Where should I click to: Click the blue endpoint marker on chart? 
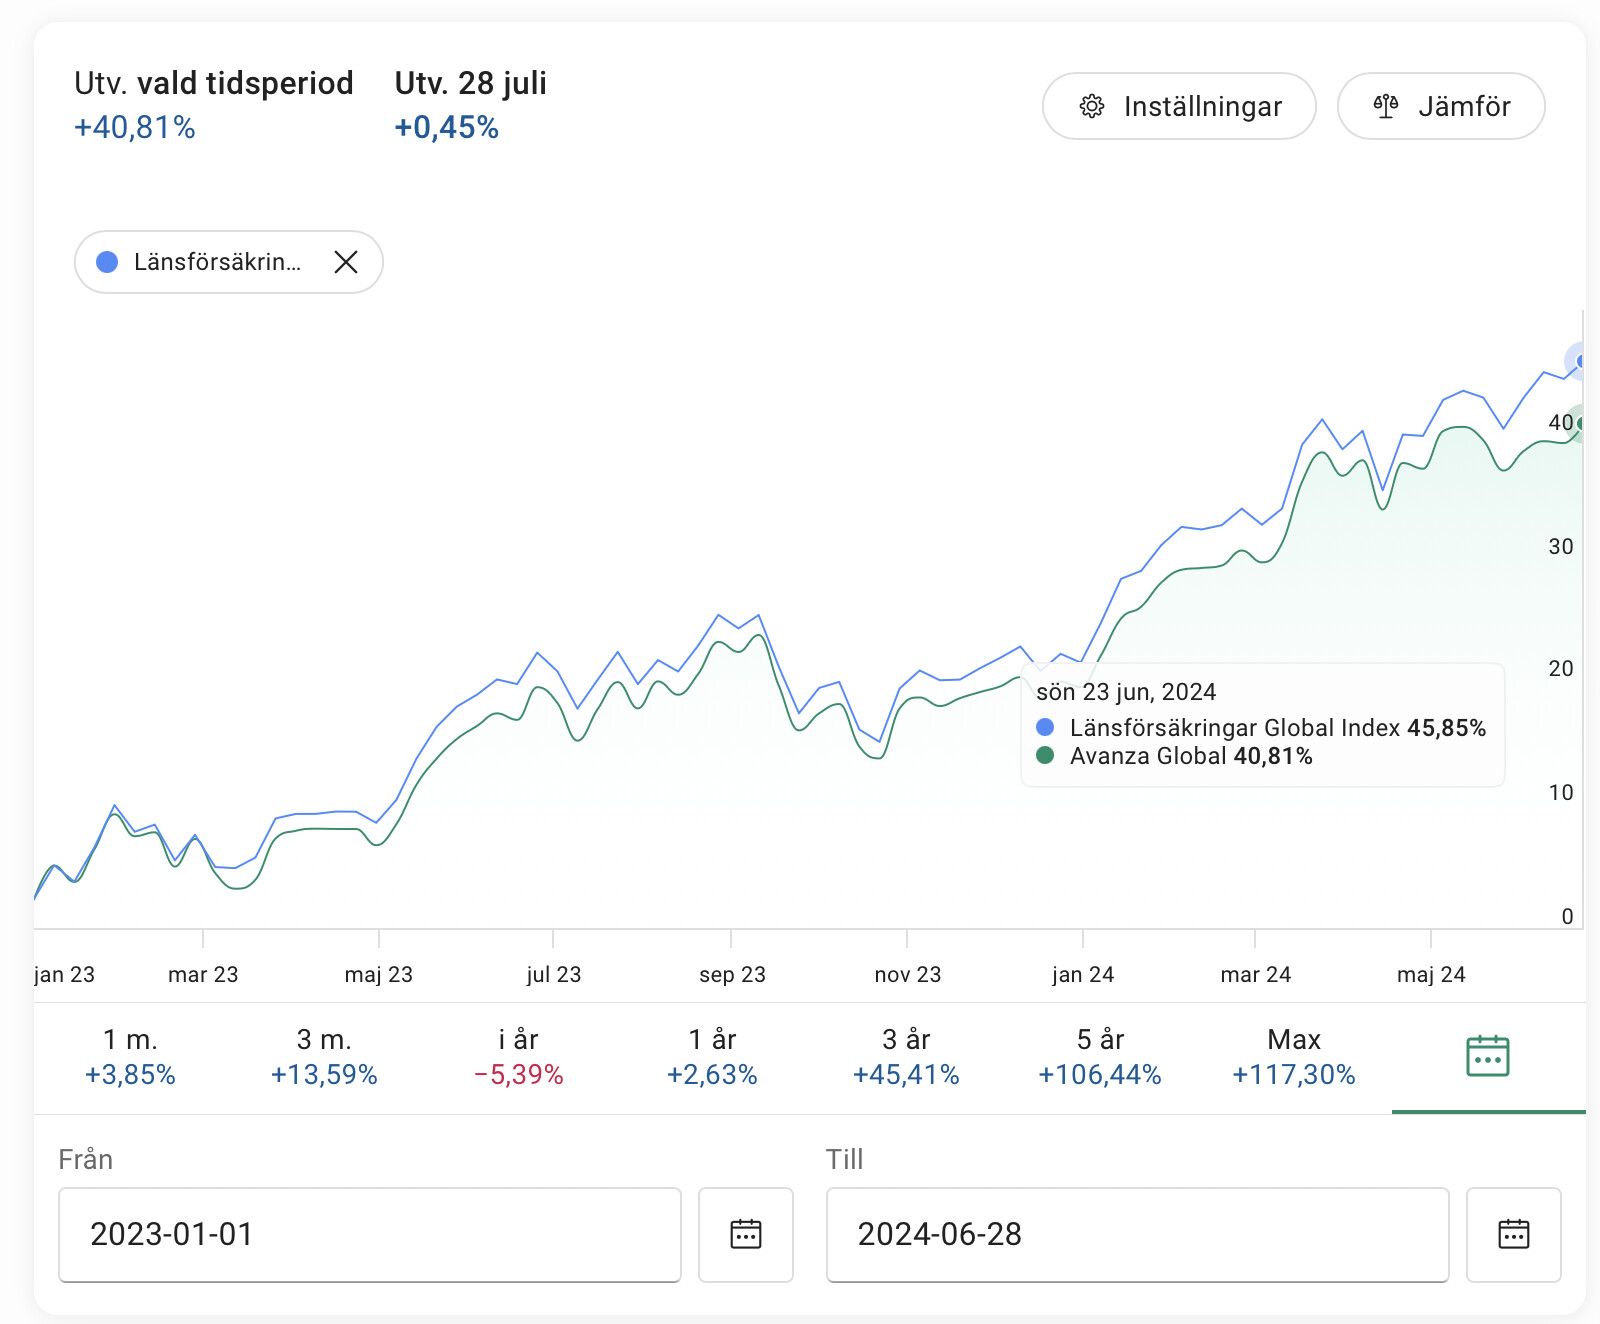[1580, 361]
